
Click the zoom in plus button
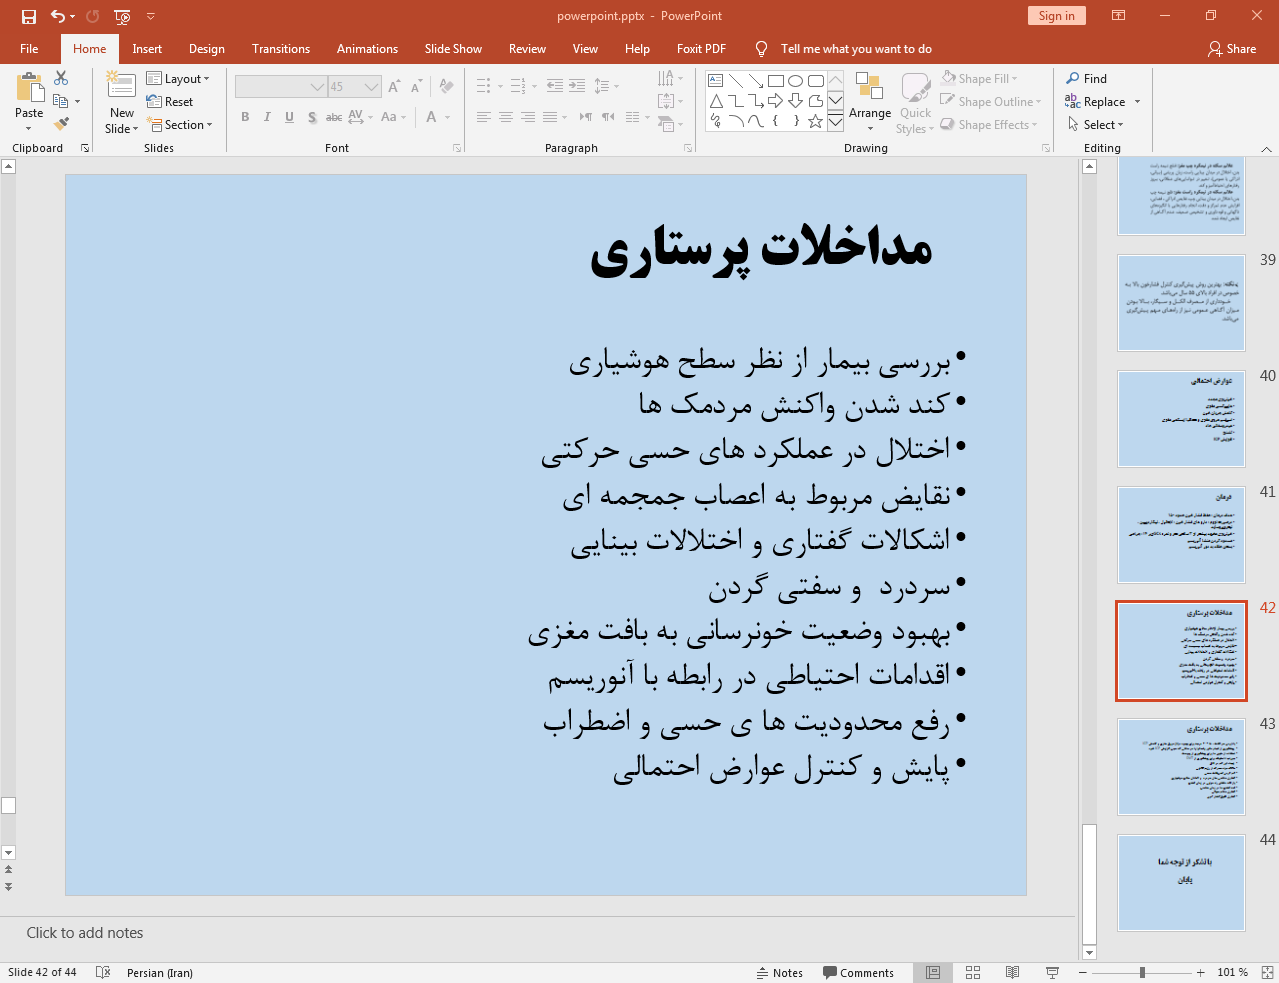pyautogui.click(x=1200, y=972)
